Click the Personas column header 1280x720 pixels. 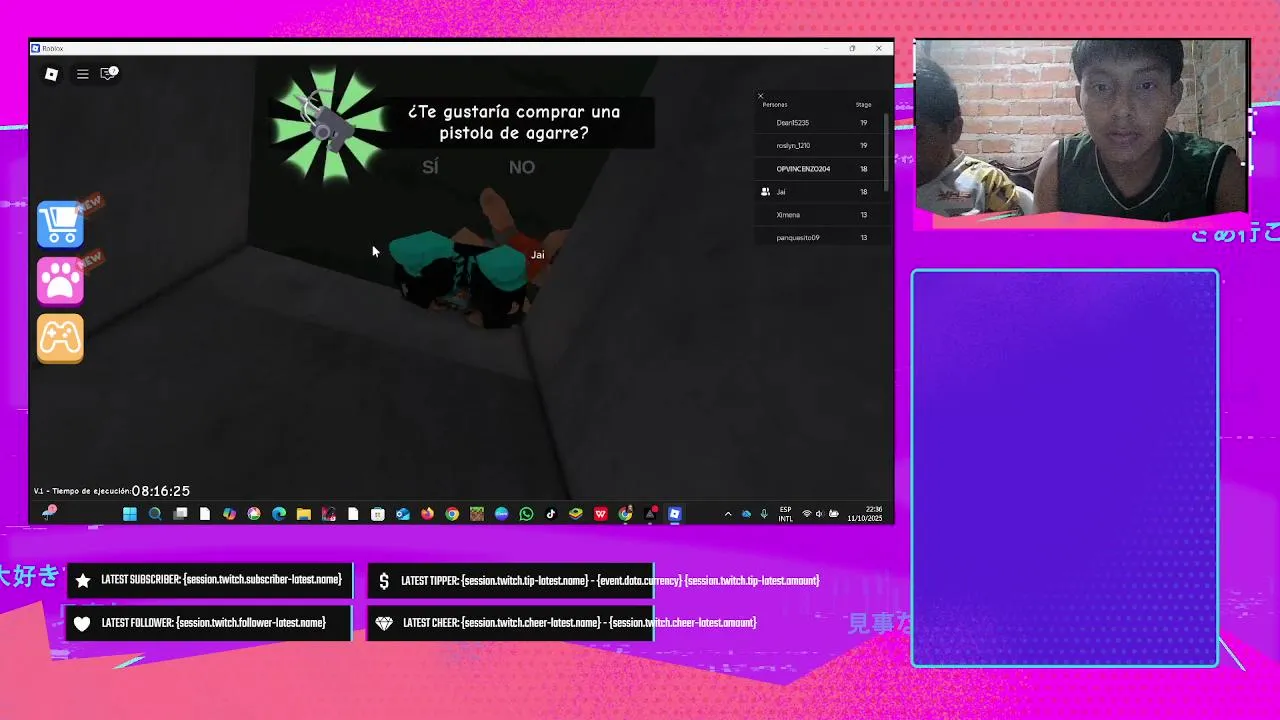(x=775, y=105)
